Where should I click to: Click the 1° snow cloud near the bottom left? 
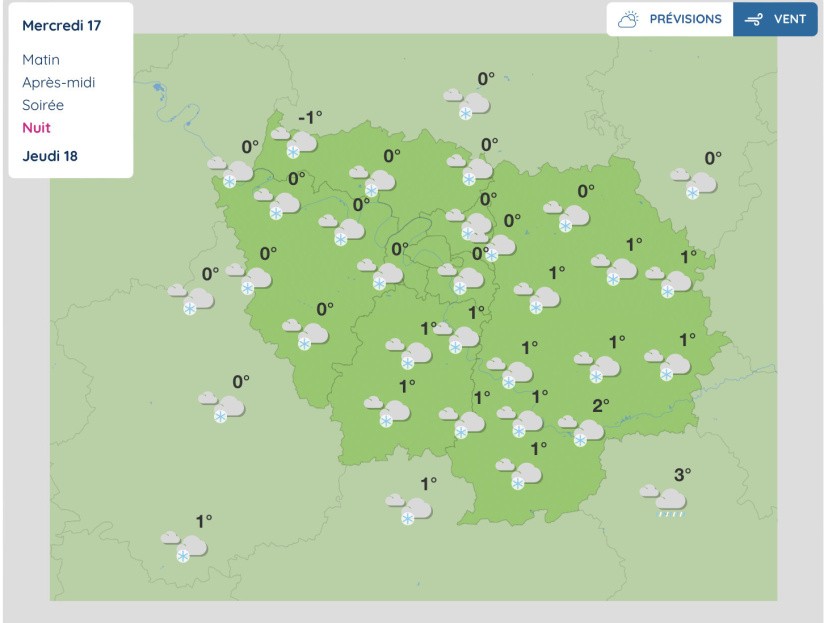(x=185, y=548)
